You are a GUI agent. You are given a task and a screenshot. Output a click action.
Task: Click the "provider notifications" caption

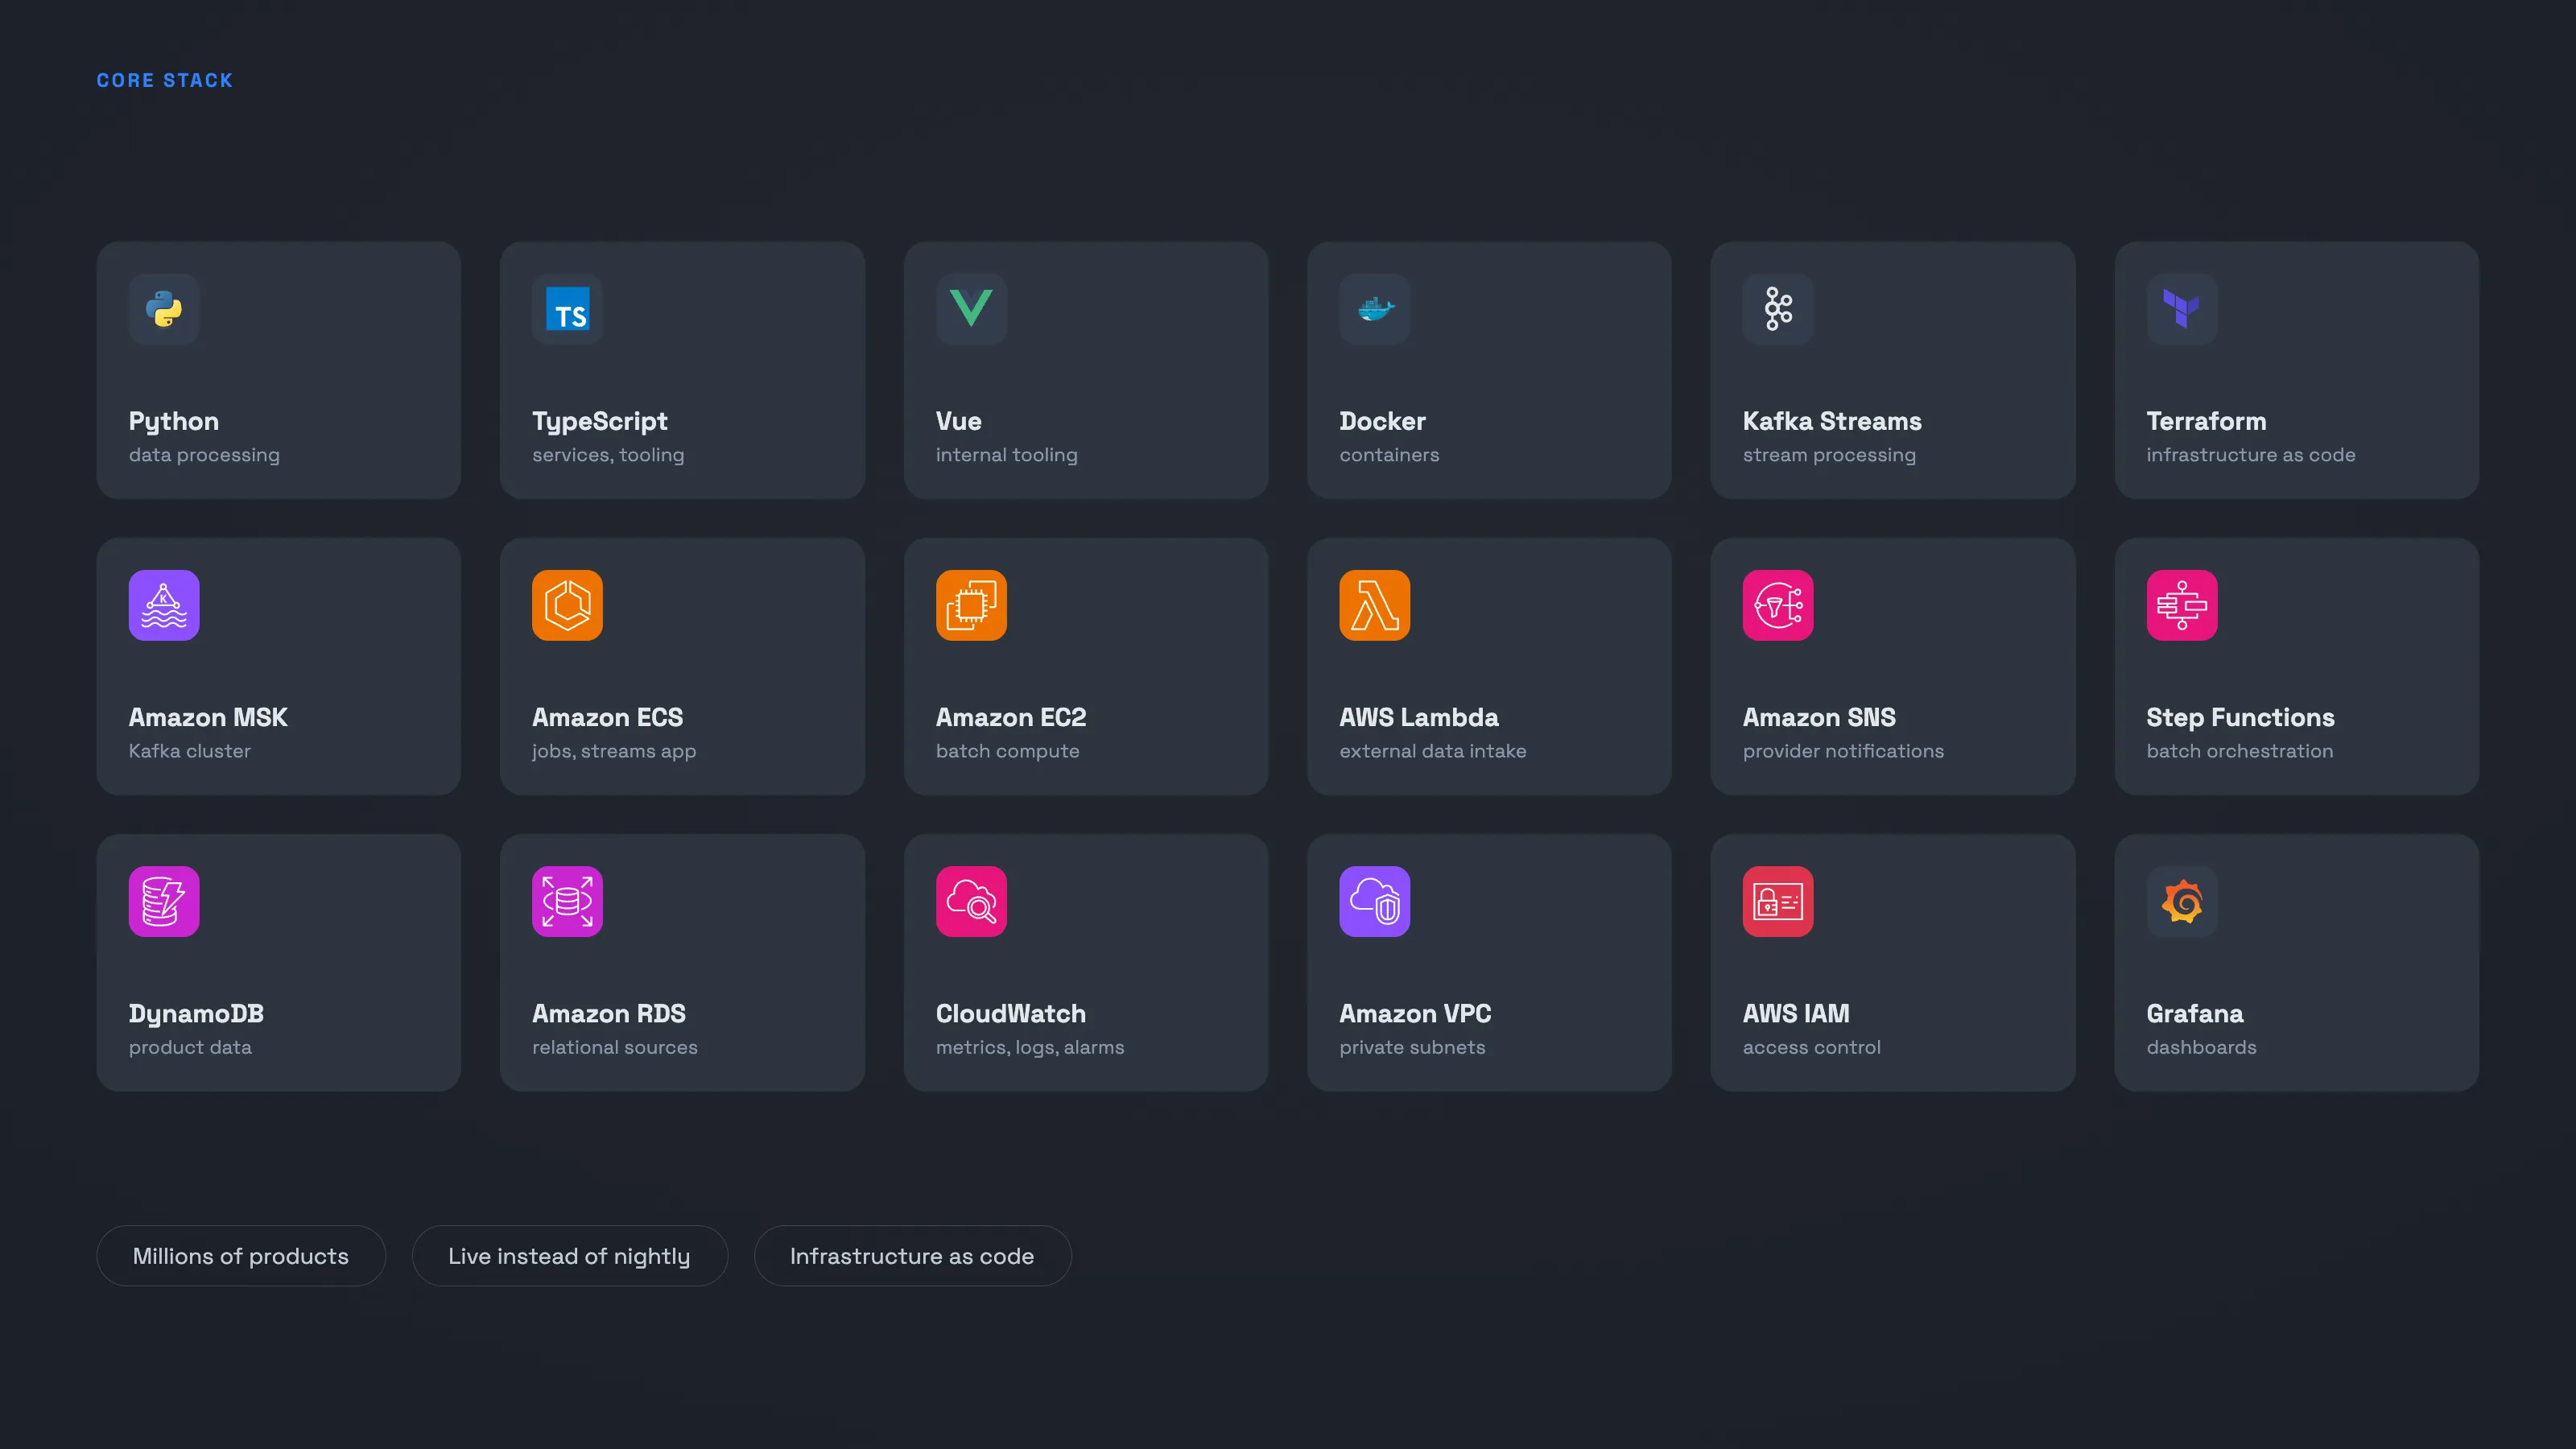point(1844,751)
